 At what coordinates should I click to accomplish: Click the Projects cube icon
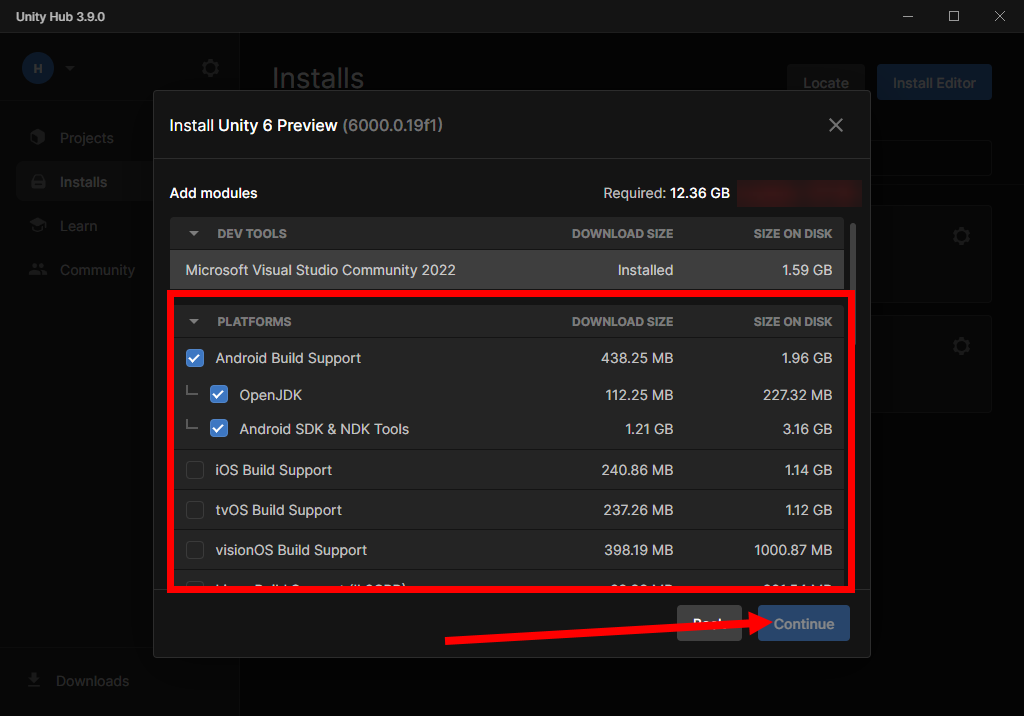coord(38,137)
